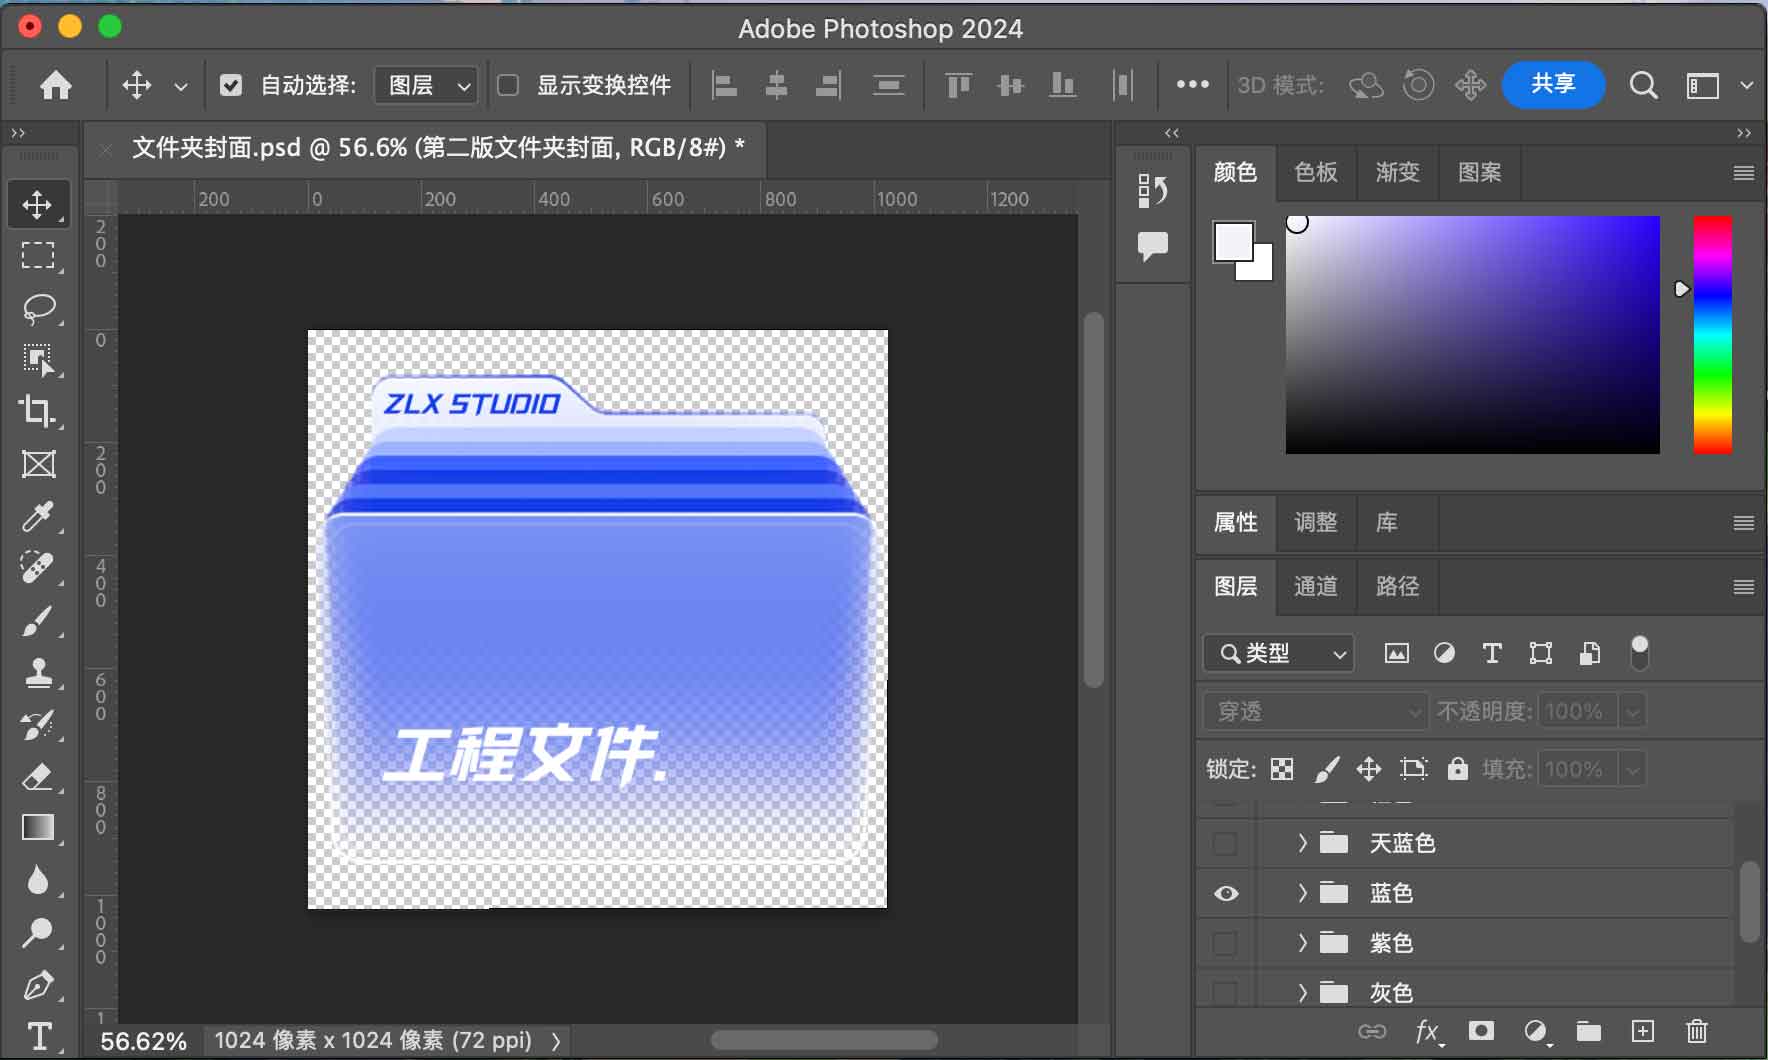Screen dimensions: 1768x1060
Task: Uncheck the 自动选择 checkbox
Action: (231, 86)
